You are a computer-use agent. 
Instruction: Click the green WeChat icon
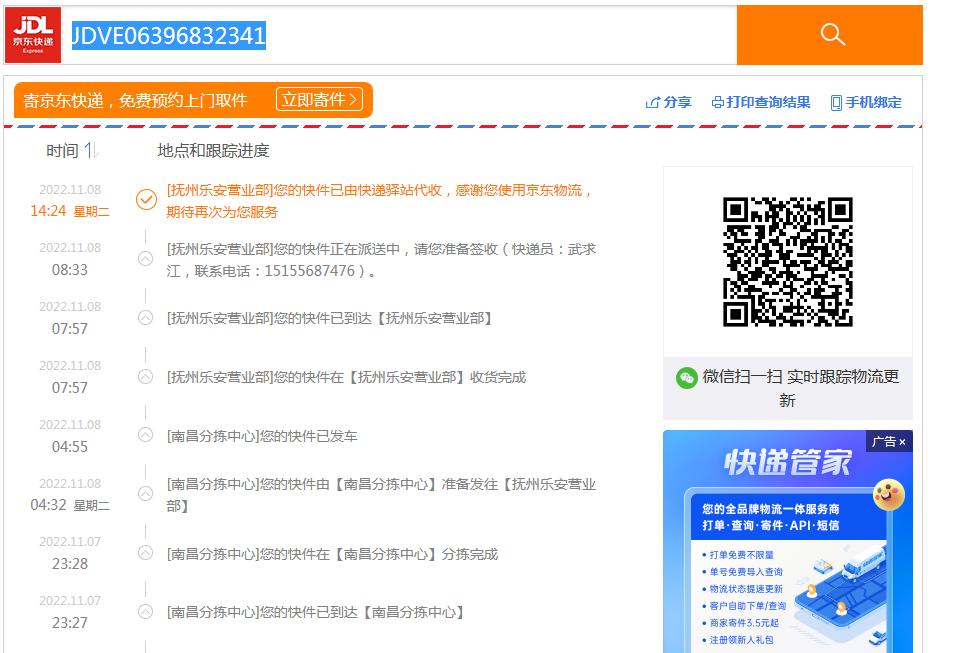(687, 378)
